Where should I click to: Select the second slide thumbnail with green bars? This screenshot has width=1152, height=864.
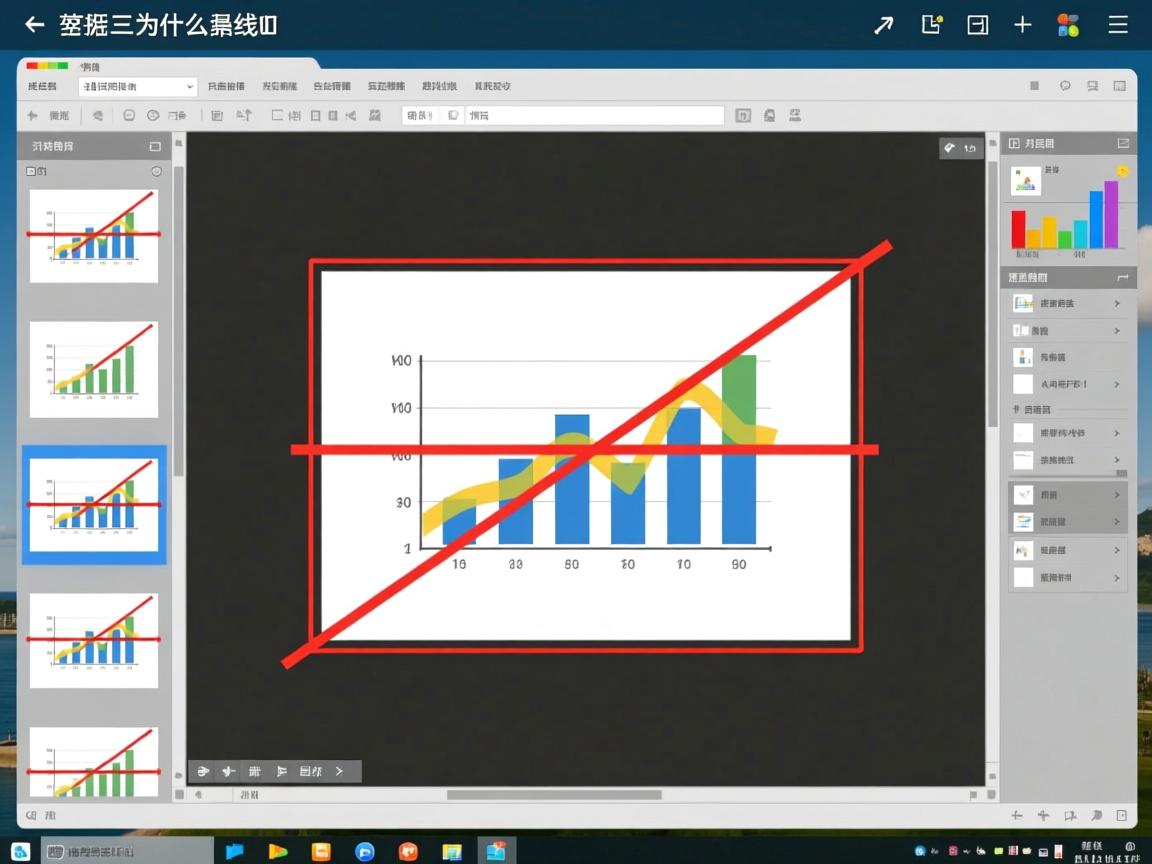click(94, 369)
